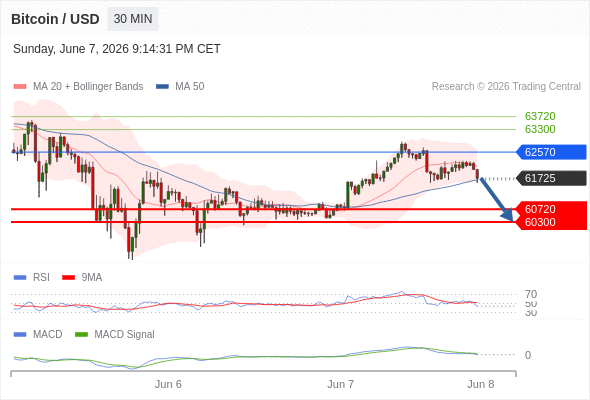This screenshot has width=590, height=400.
Task: Click the red 9MA legend swatch
Action: coord(68,278)
